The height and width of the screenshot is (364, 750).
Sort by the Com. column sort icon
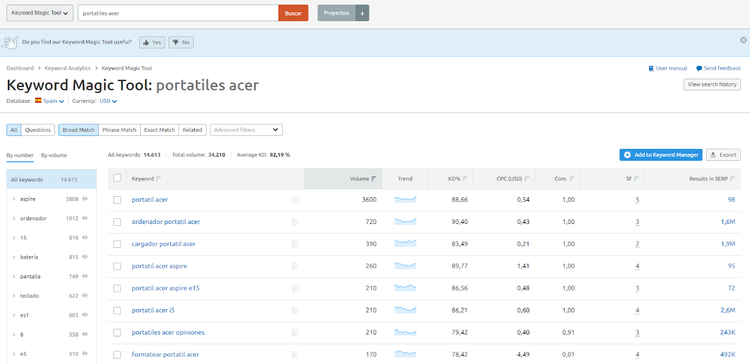(x=572, y=179)
